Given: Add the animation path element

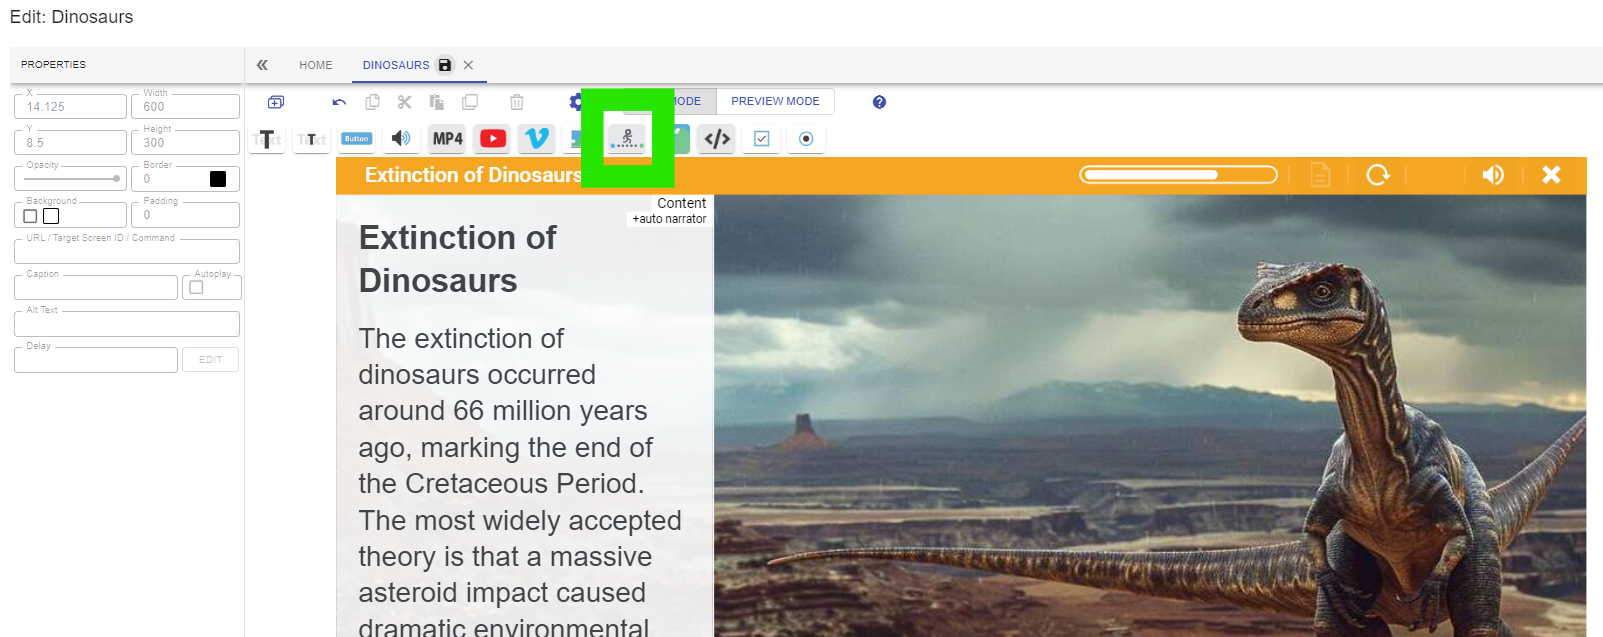Looking at the screenshot, I should click(x=627, y=139).
